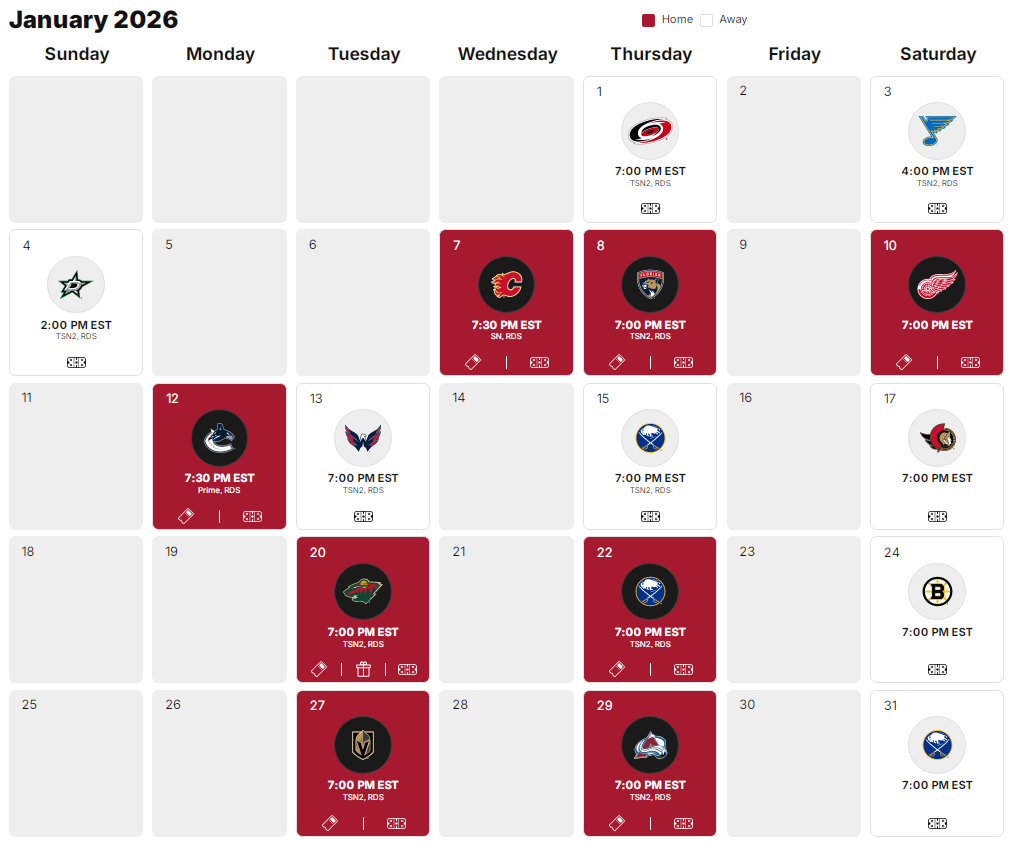
Task: Select the Golden Knights logo on January 27
Action: click(363, 744)
